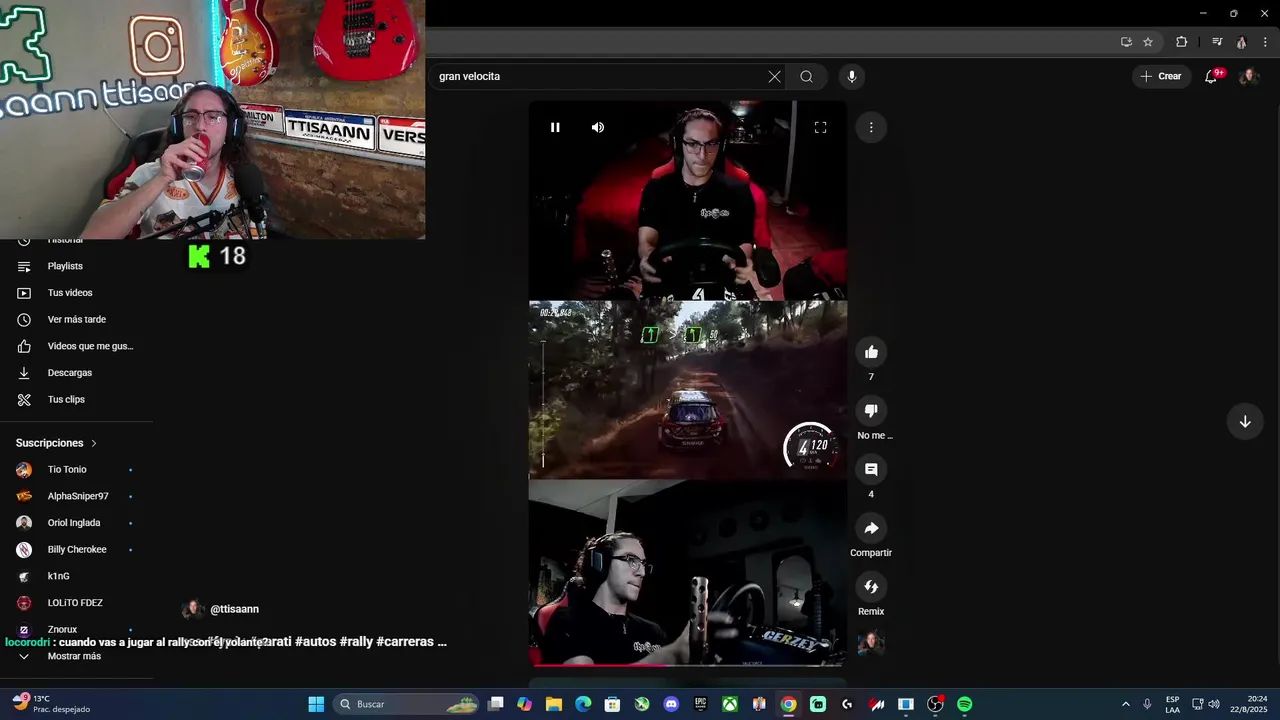
Task: Open Chrome three-dot menu
Action: pos(1266,42)
